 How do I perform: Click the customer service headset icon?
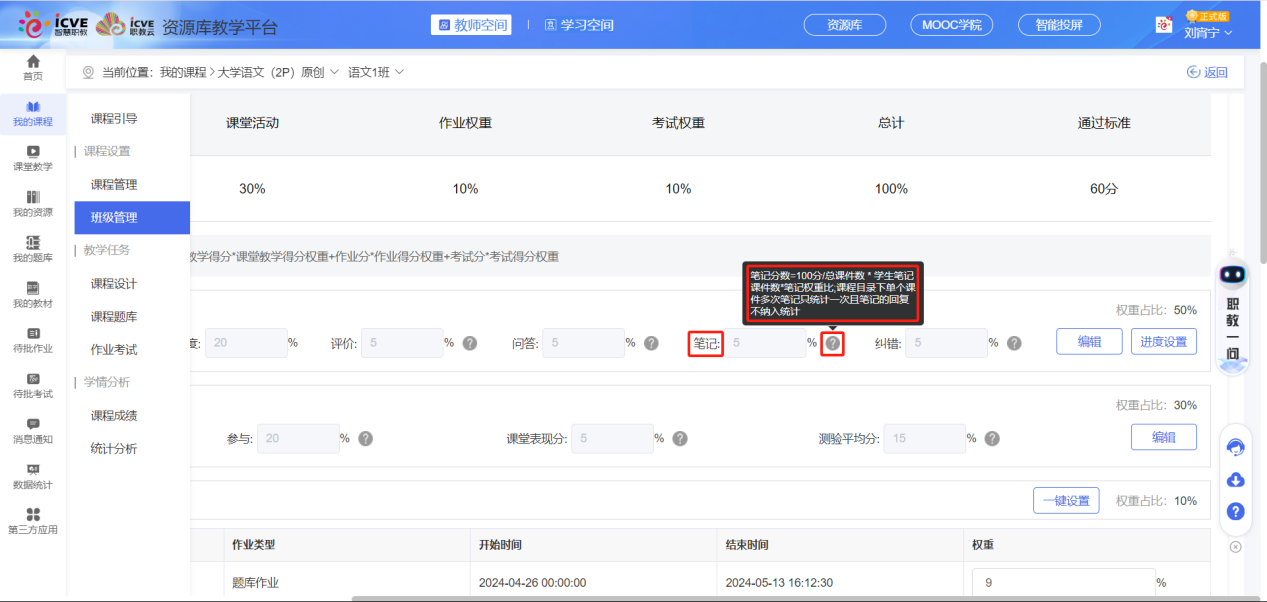pos(1234,447)
